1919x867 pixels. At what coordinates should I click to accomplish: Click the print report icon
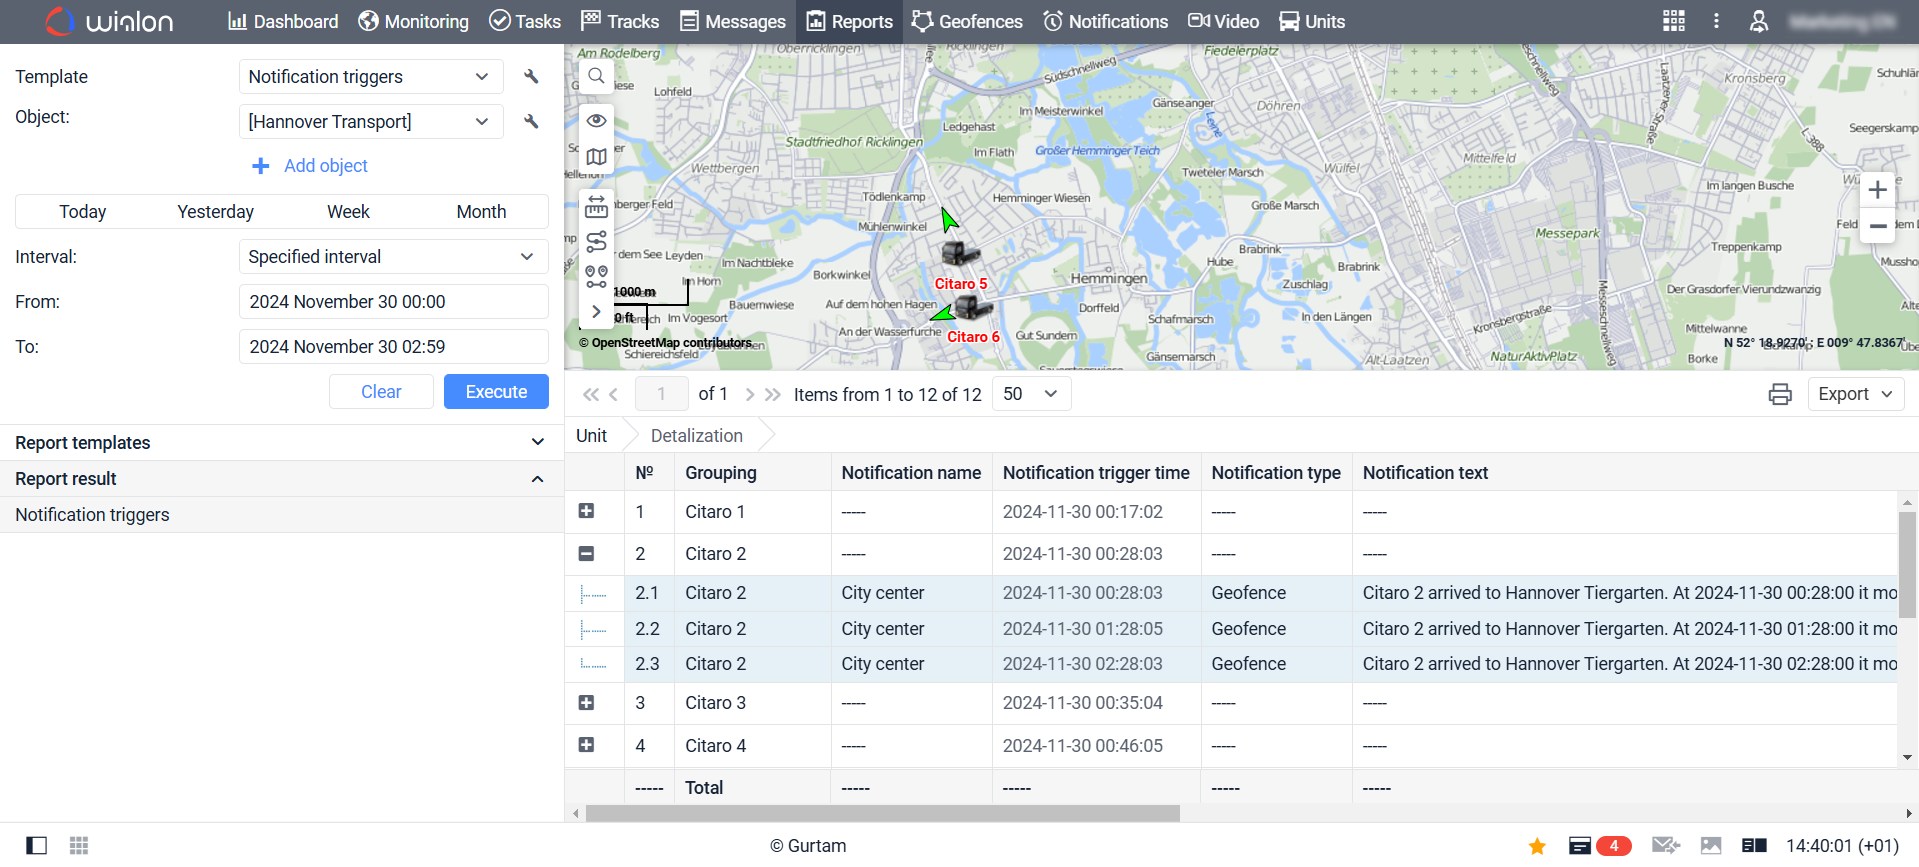(x=1780, y=394)
